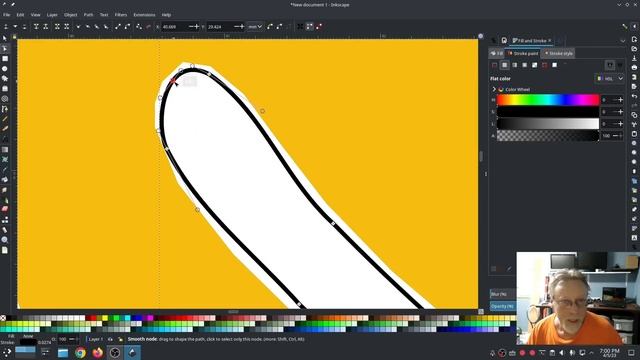This screenshot has width=640, height=360.
Task: Choose the Calligraphy tool
Action: (4, 129)
